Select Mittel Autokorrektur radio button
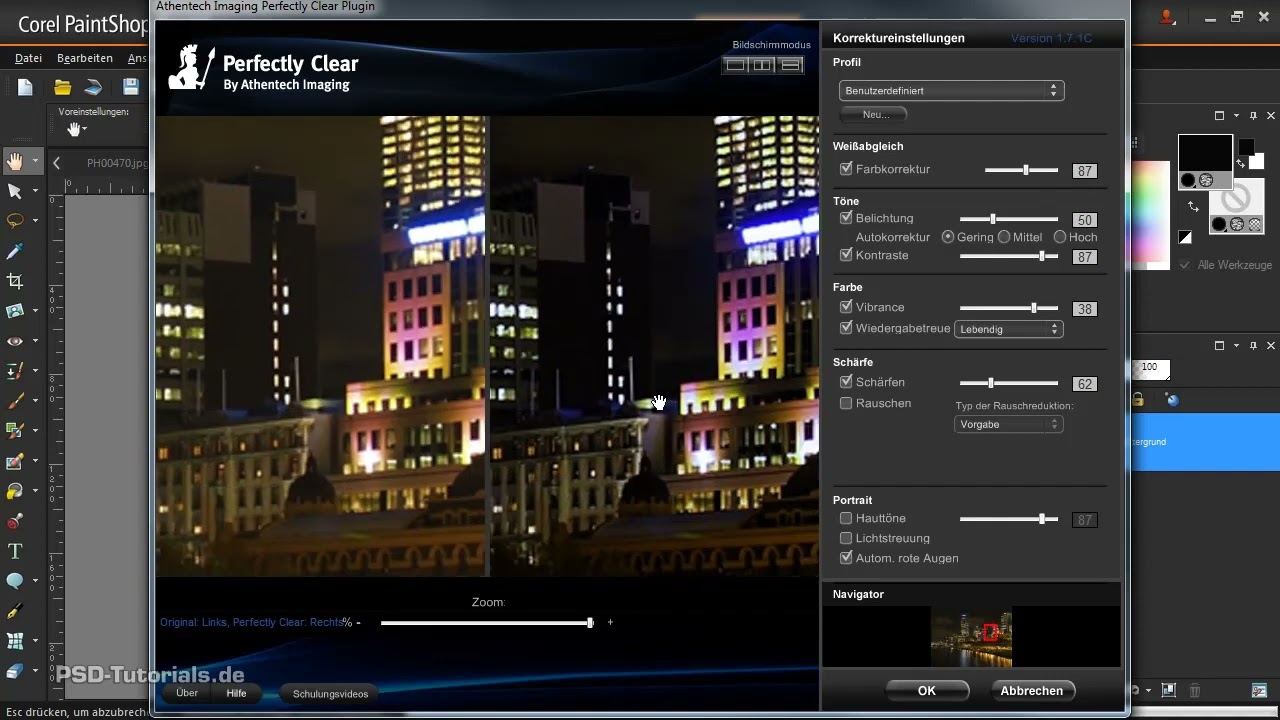The image size is (1280, 720). coord(1004,237)
